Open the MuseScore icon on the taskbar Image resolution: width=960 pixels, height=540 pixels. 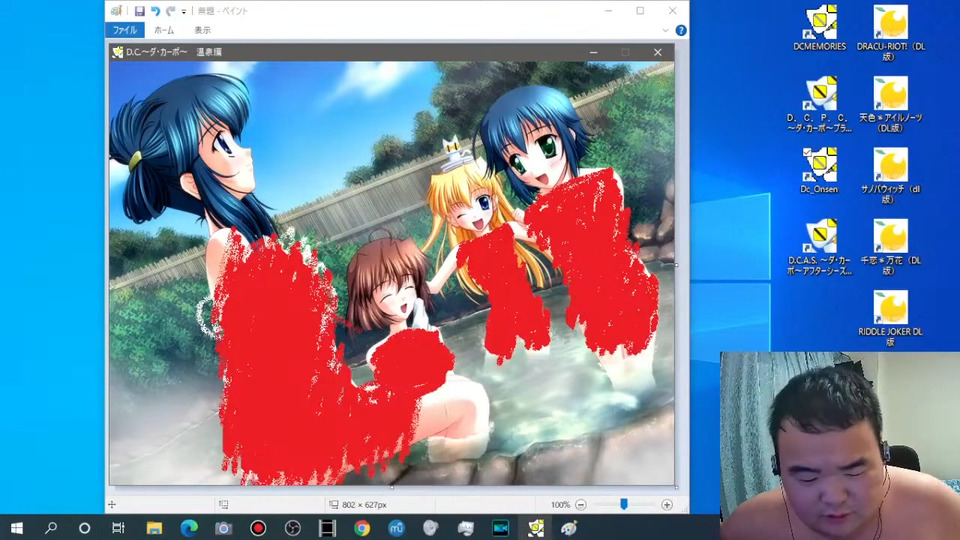pyautogui.click(x=396, y=528)
